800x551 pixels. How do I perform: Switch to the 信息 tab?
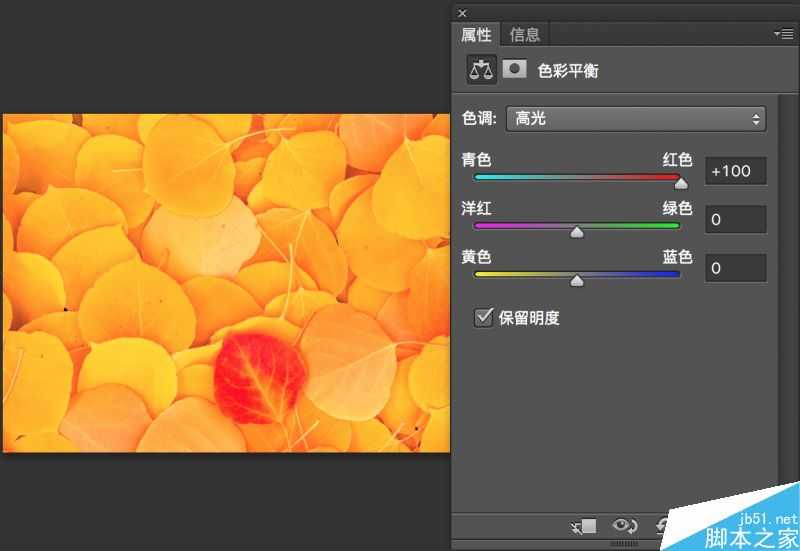pos(525,35)
